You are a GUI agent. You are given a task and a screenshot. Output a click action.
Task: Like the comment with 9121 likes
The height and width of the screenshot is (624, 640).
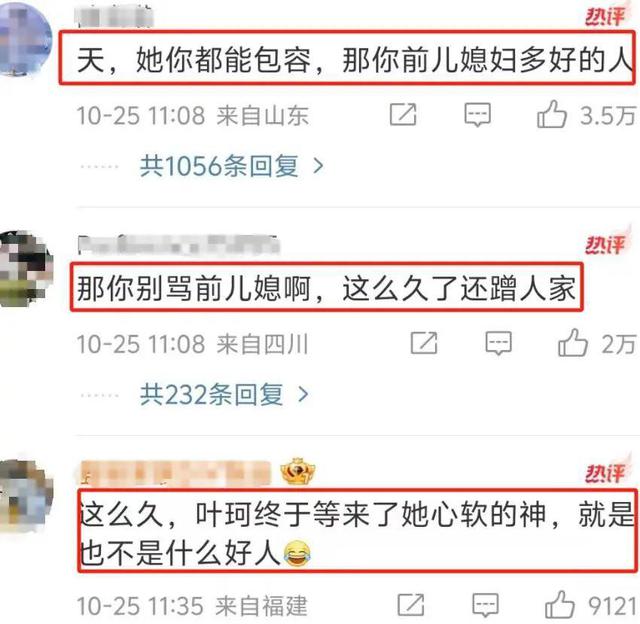tap(560, 605)
